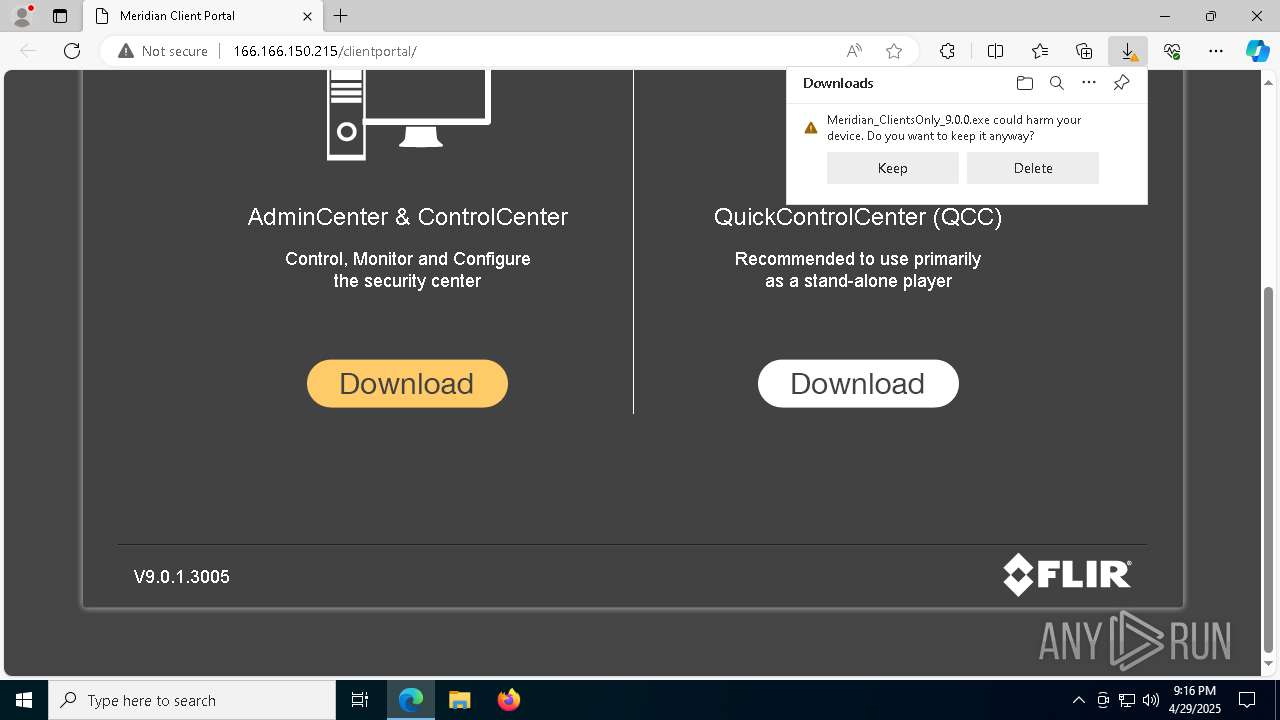Click the AdminCenter & ControlCenter heading

pos(408,217)
